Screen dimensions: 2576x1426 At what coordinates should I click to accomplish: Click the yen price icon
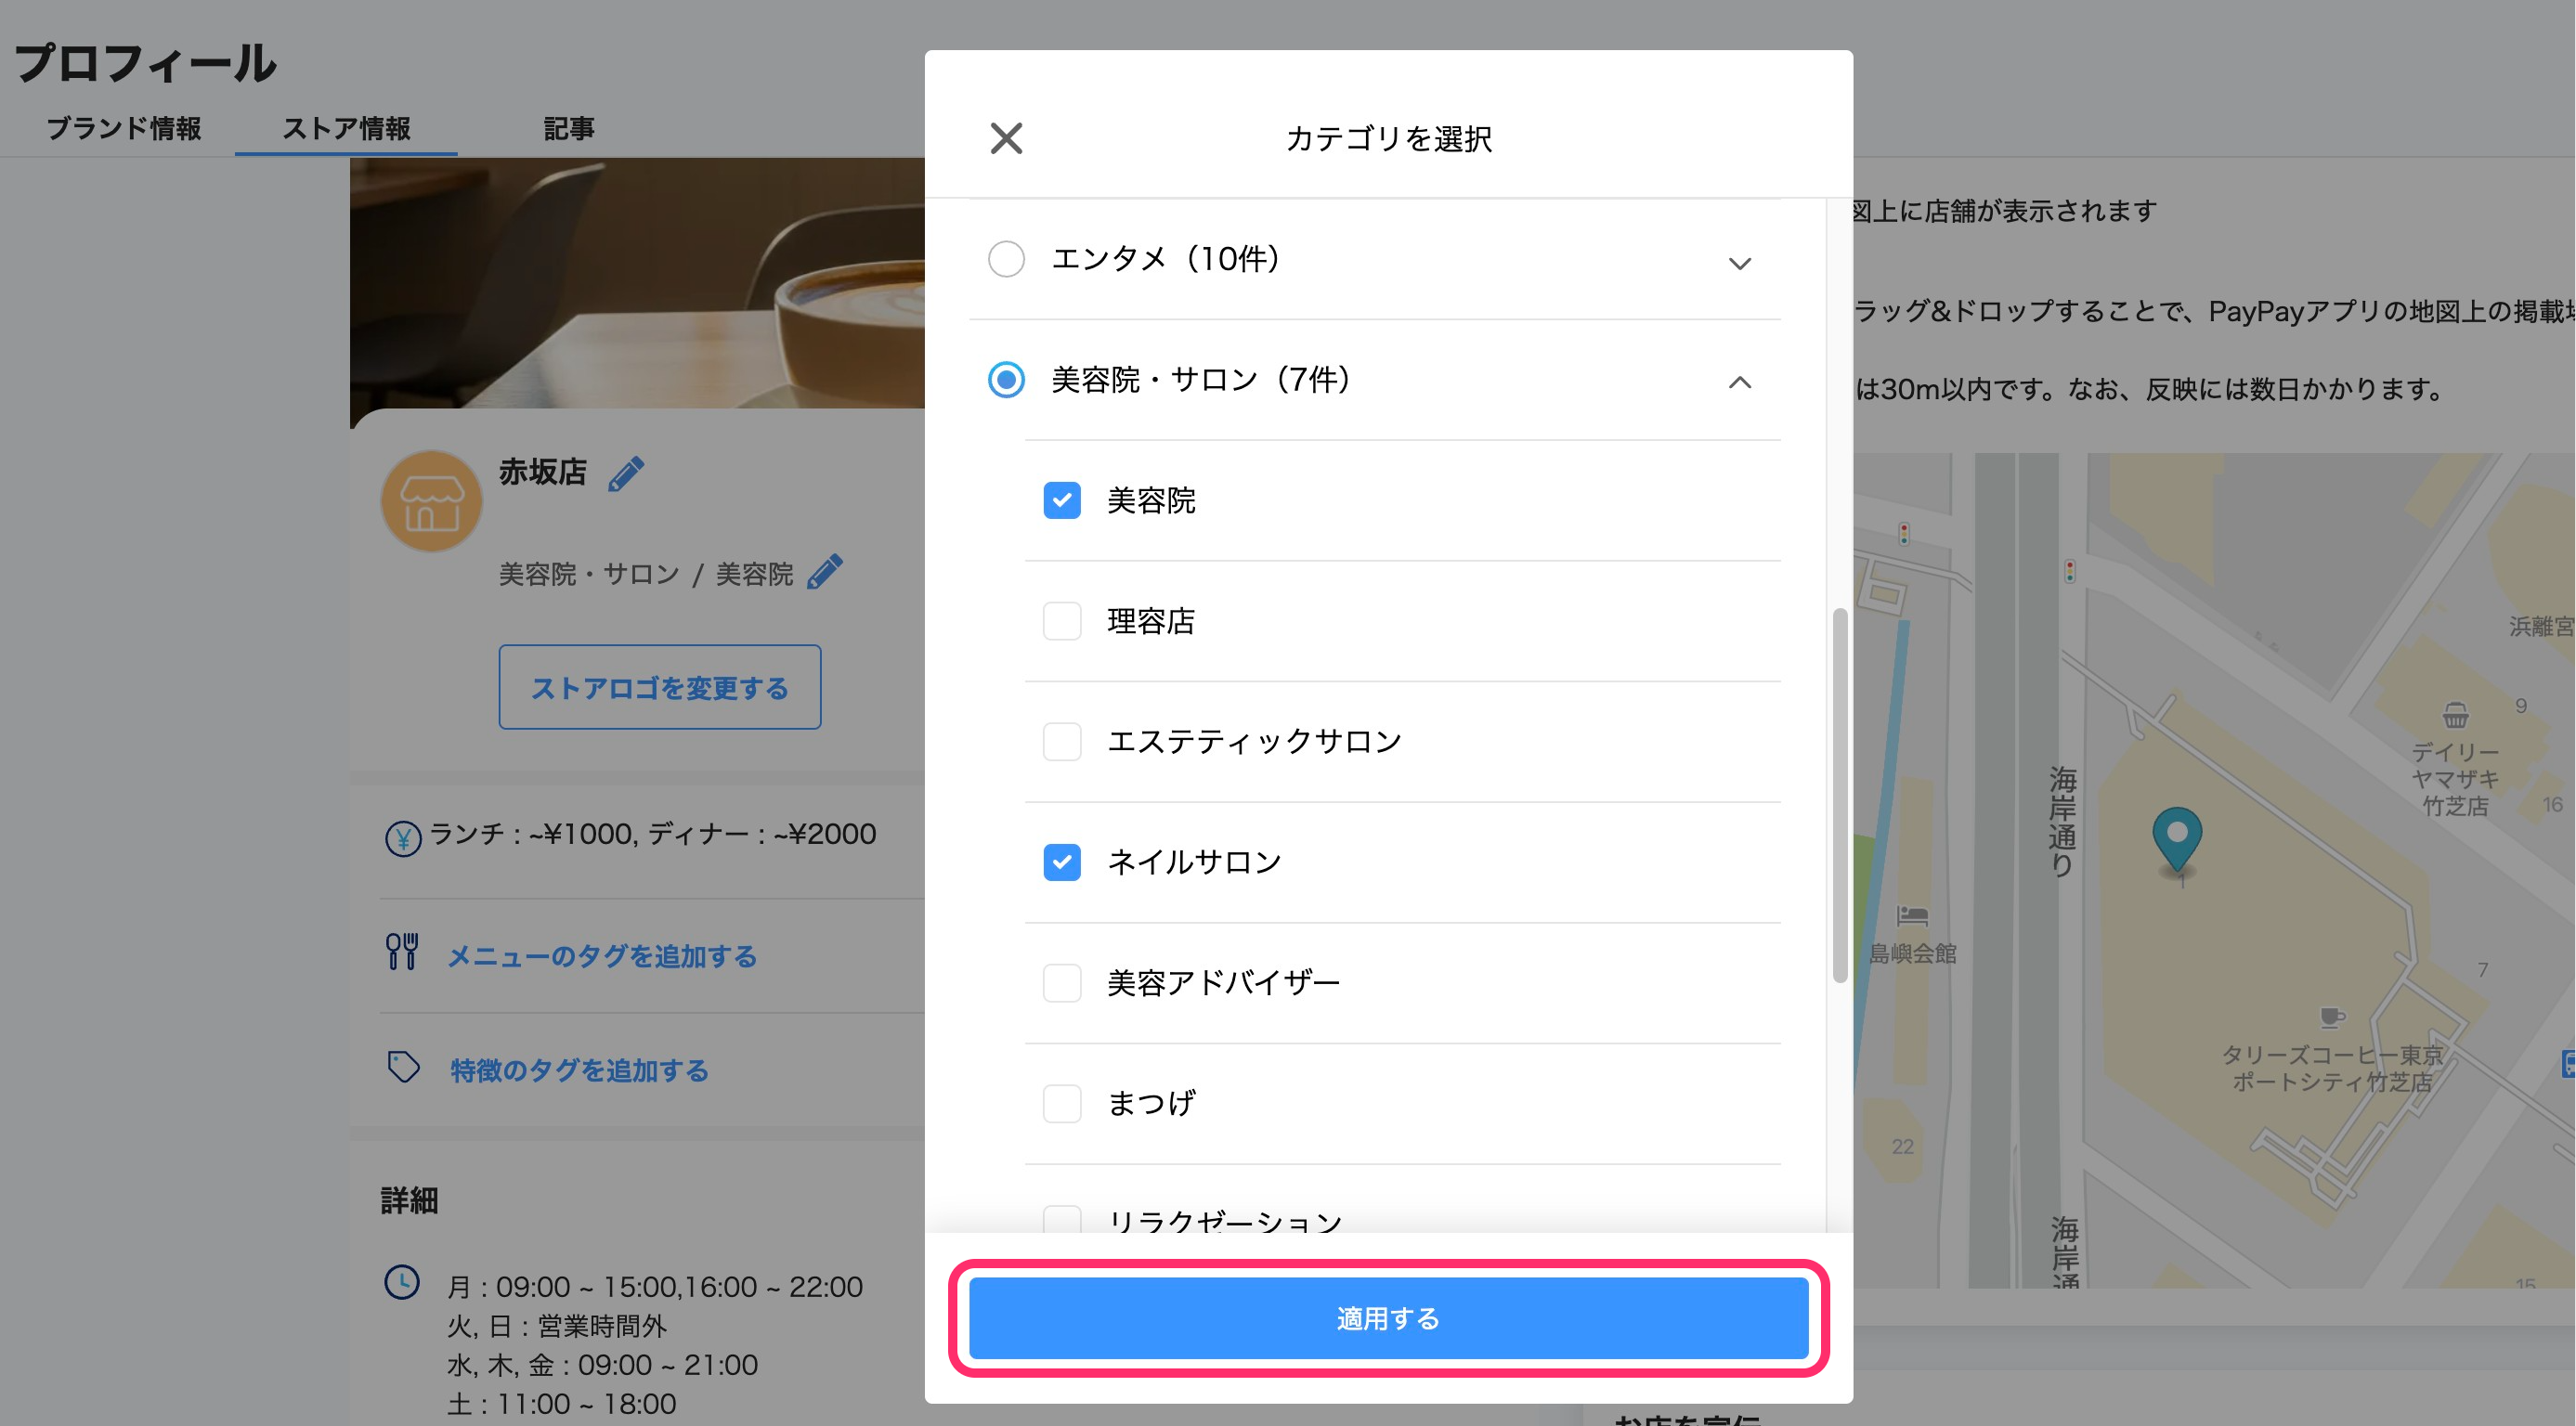click(402, 837)
